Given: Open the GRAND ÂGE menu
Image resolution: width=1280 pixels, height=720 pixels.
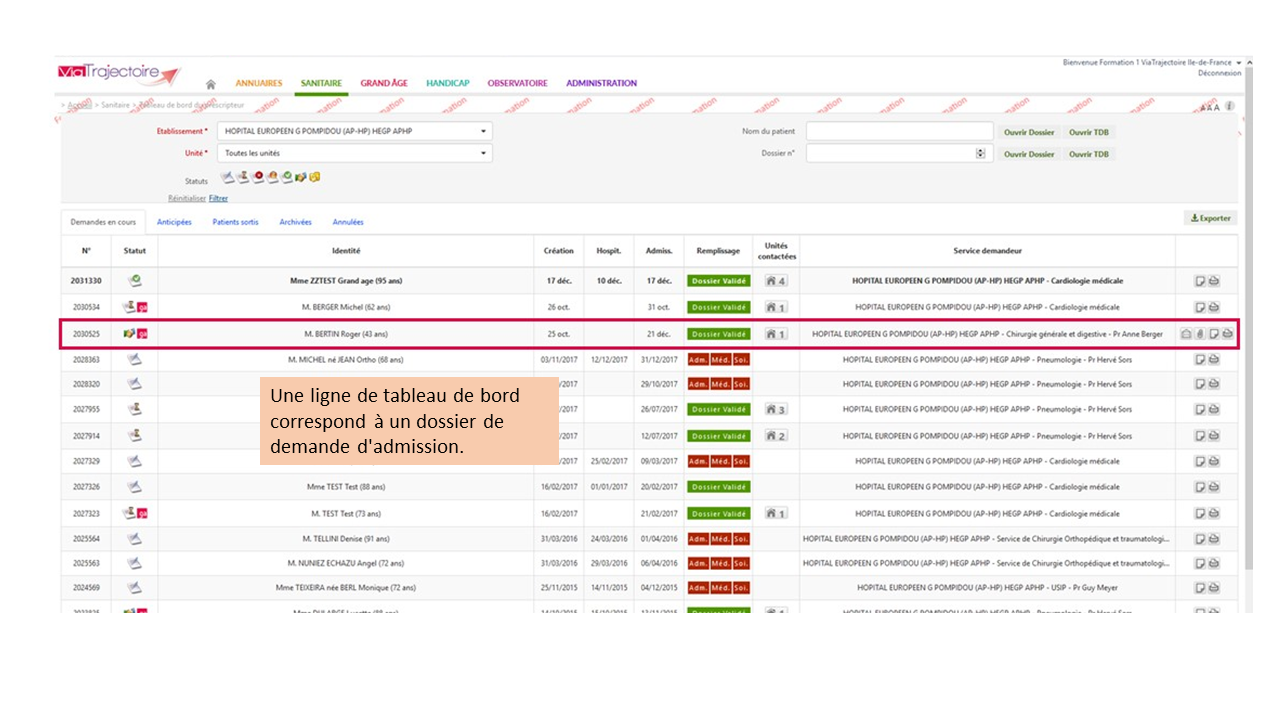Looking at the screenshot, I should pyautogui.click(x=384, y=83).
